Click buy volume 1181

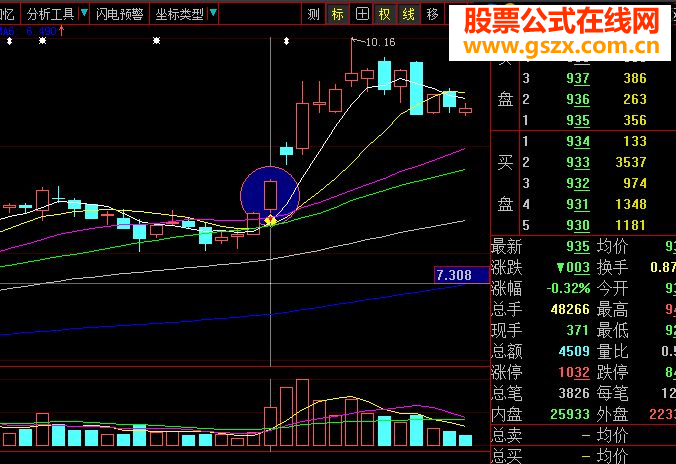631,225
